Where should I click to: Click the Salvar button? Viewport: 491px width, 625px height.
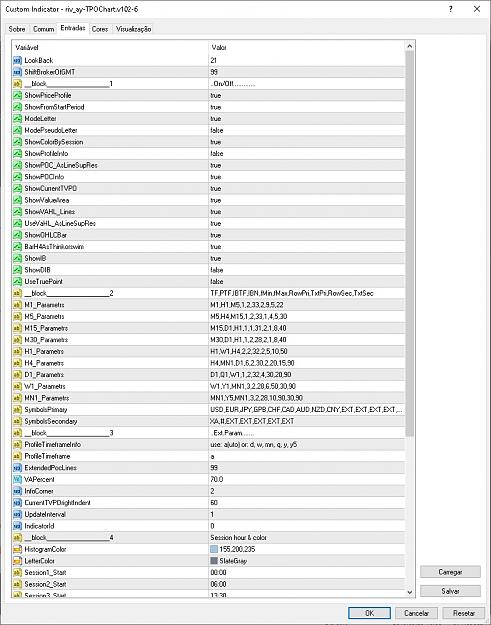point(450,591)
